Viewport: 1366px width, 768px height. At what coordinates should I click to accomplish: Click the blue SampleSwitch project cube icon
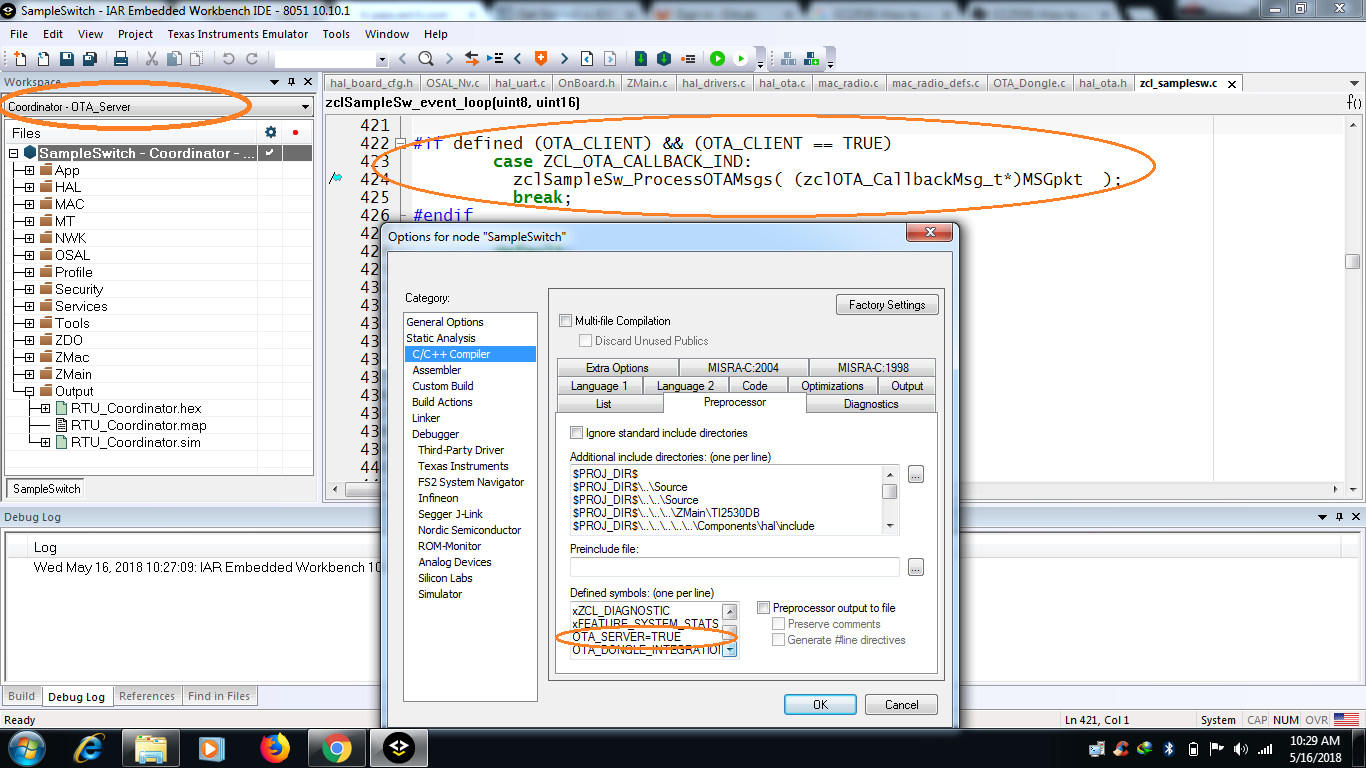pyautogui.click(x=30, y=153)
